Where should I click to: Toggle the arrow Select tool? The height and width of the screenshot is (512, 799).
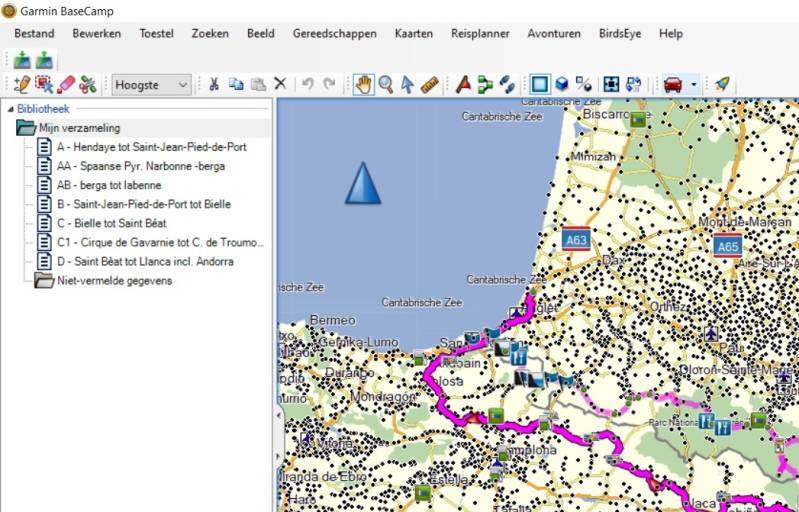(408, 85)
